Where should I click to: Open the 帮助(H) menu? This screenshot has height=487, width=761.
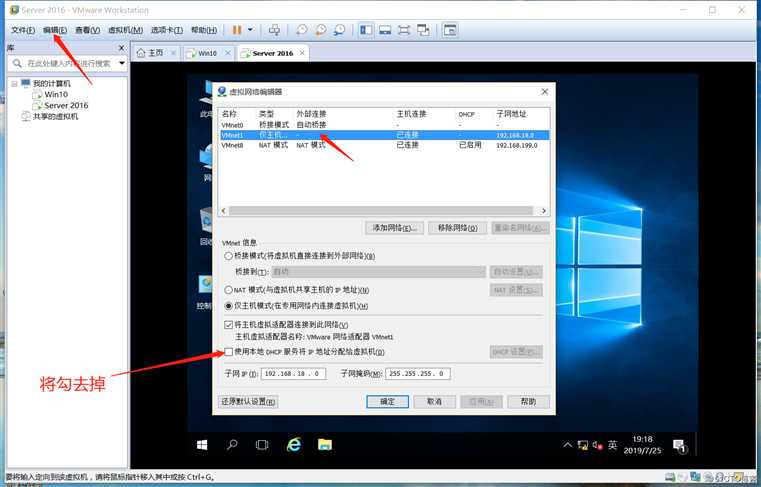coord(204,30)
